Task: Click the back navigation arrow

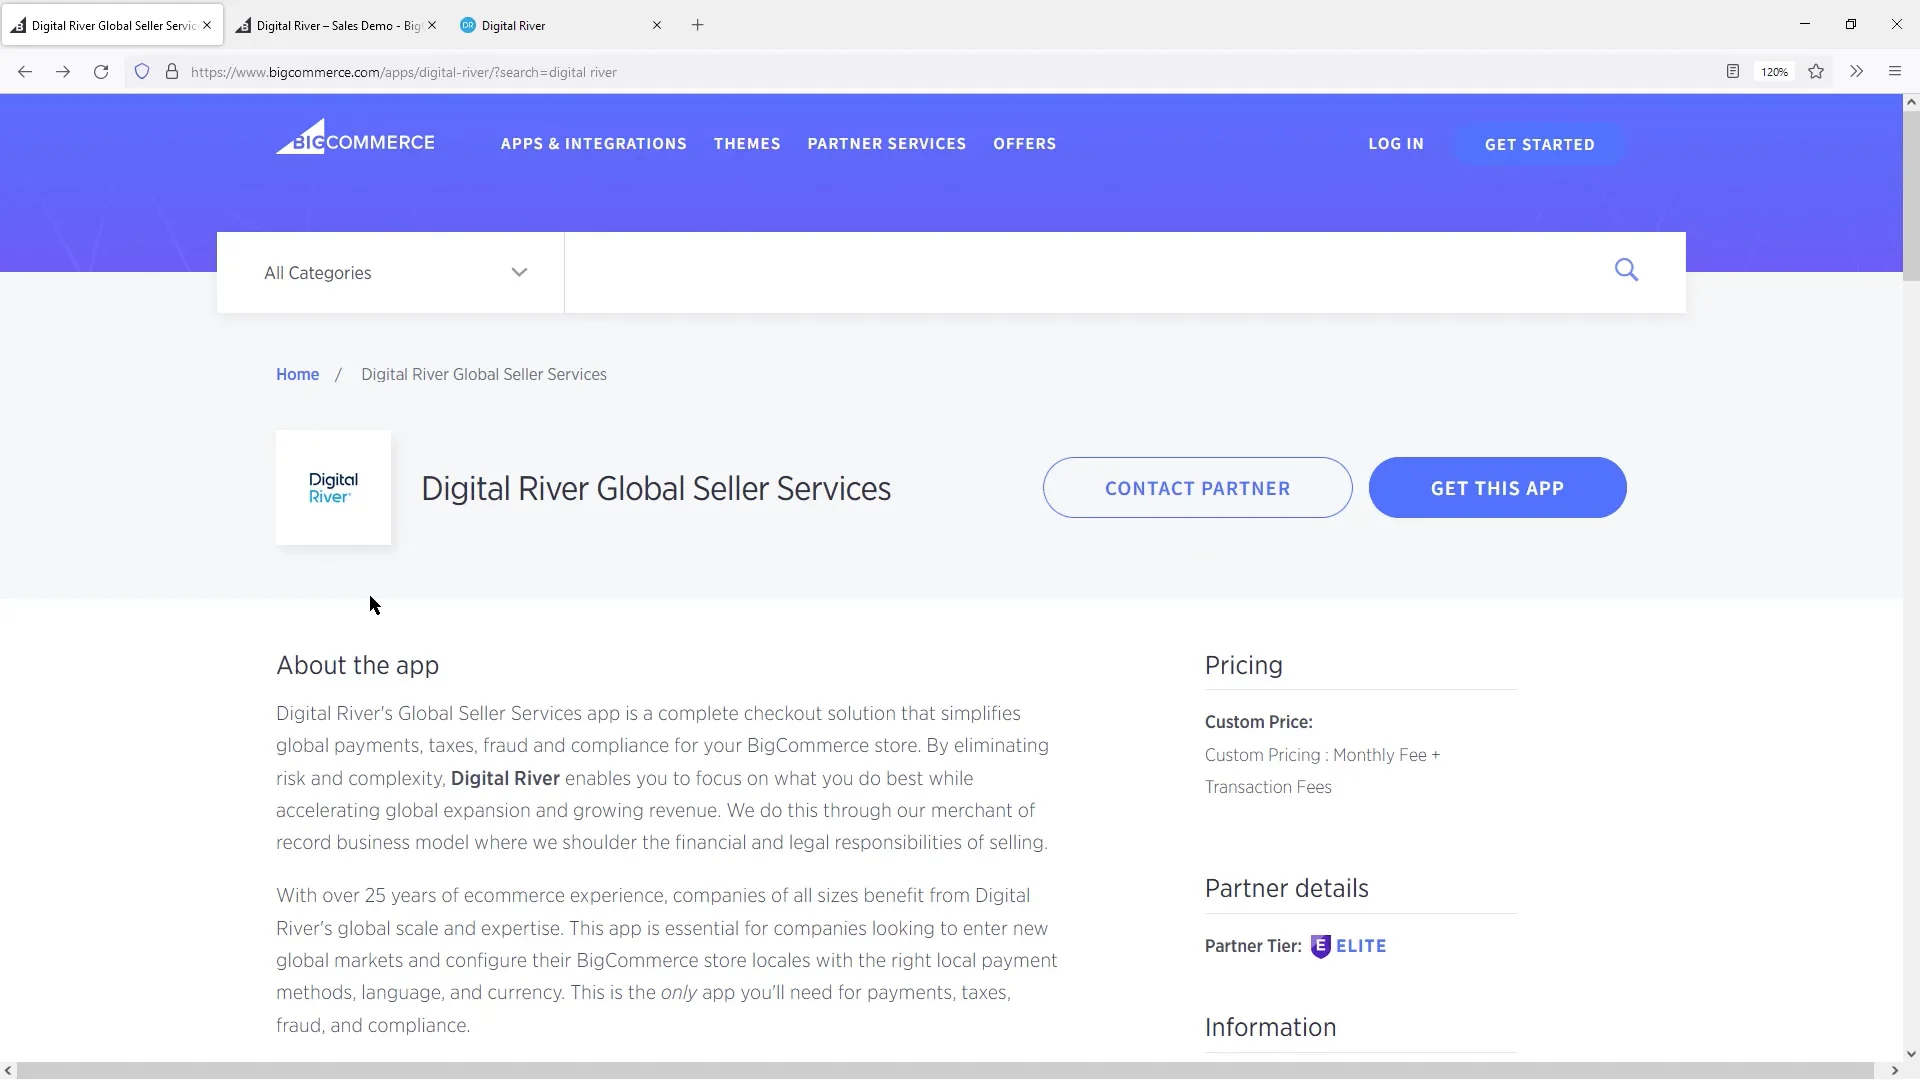Action: click(24, 71)
